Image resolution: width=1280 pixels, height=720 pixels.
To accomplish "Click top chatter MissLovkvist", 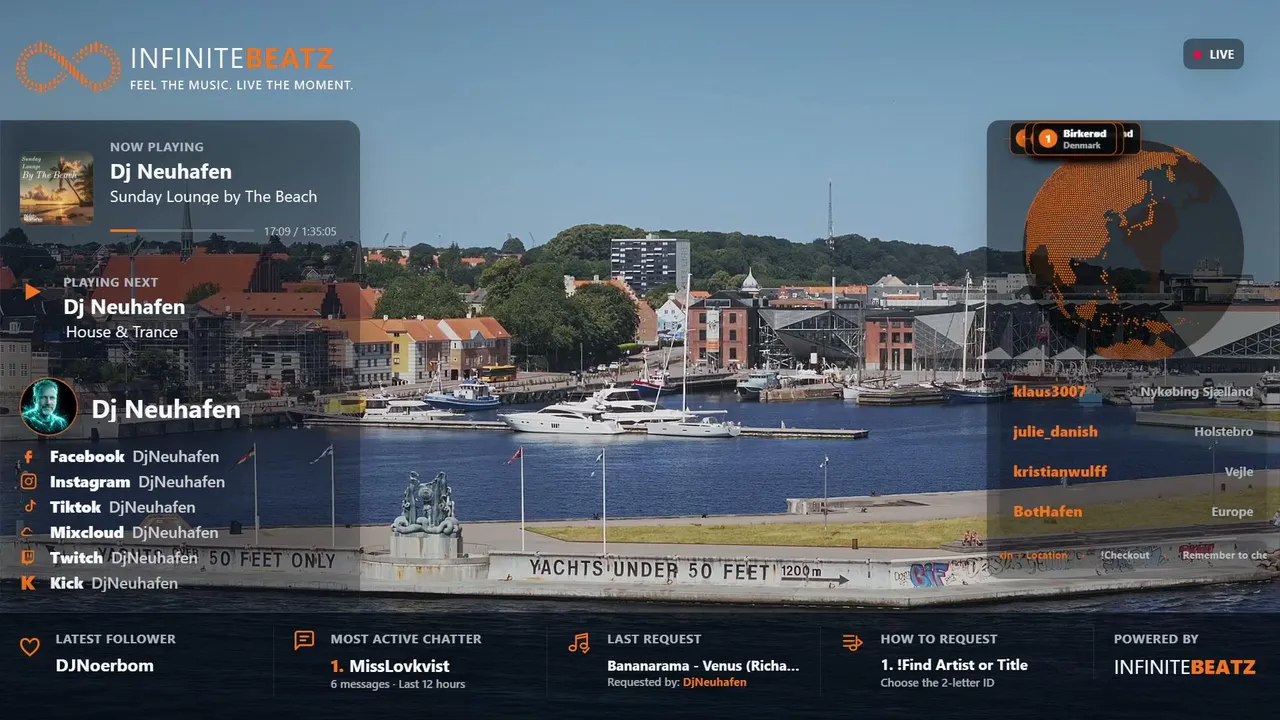I will pyautogui.click(x=399, y=666).
